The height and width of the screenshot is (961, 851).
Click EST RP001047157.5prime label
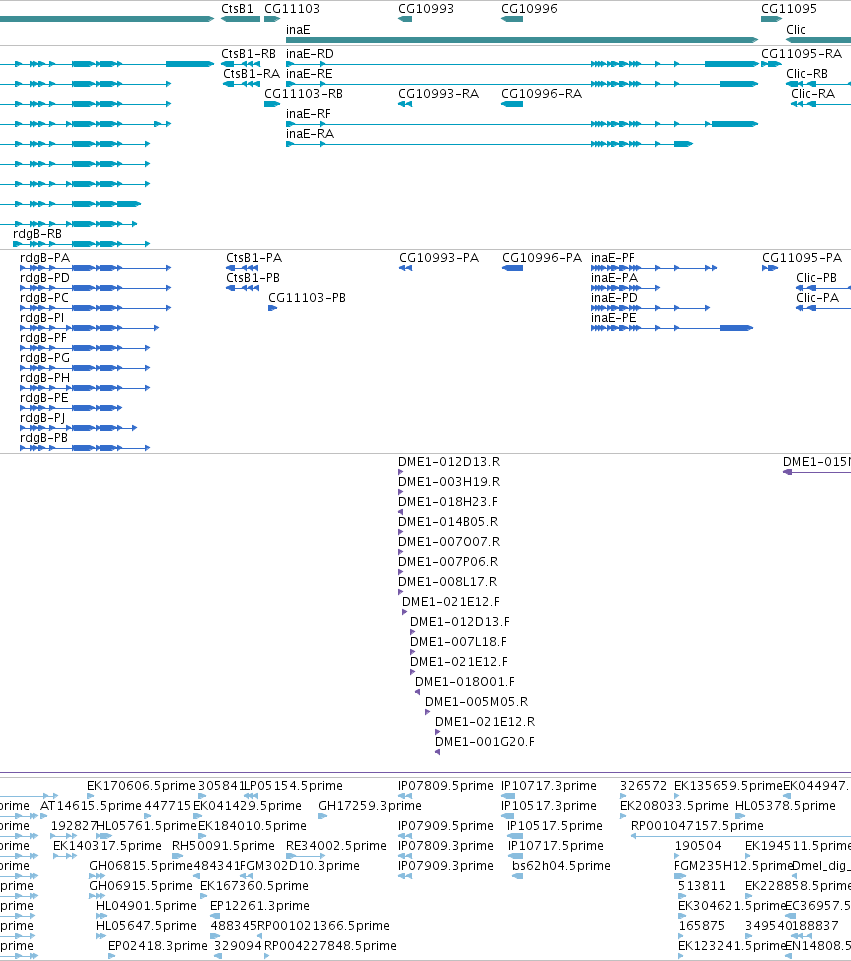pyautogui.click(x=697, y=826)
